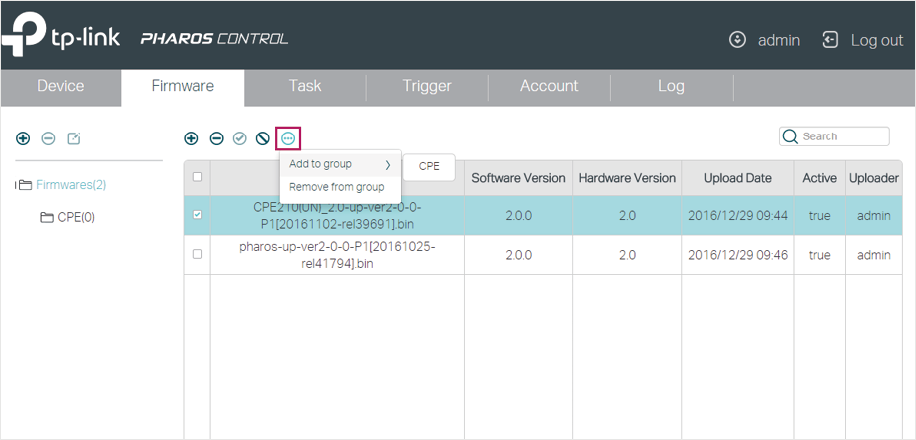
Task: Click the magnifier icon in search box
Action: point(790,136)
